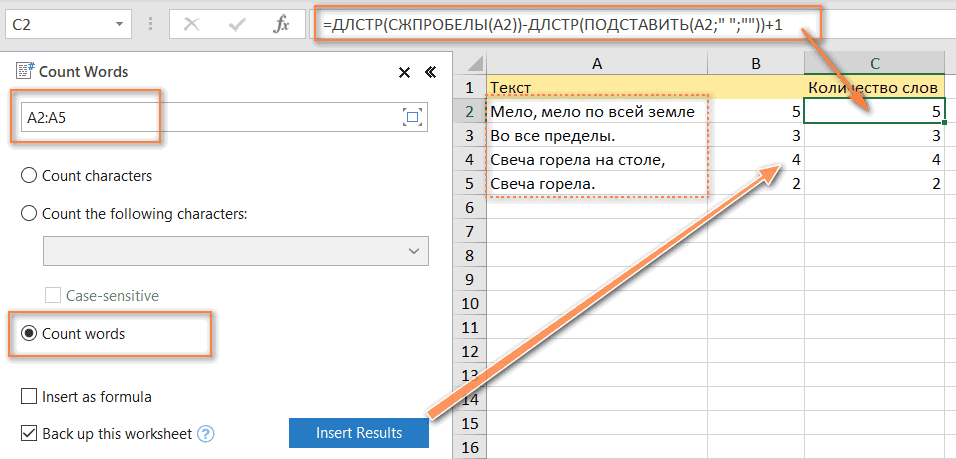Screen dimensions: 956x459
Task: Close the Count Words pane
Action: 404,72
